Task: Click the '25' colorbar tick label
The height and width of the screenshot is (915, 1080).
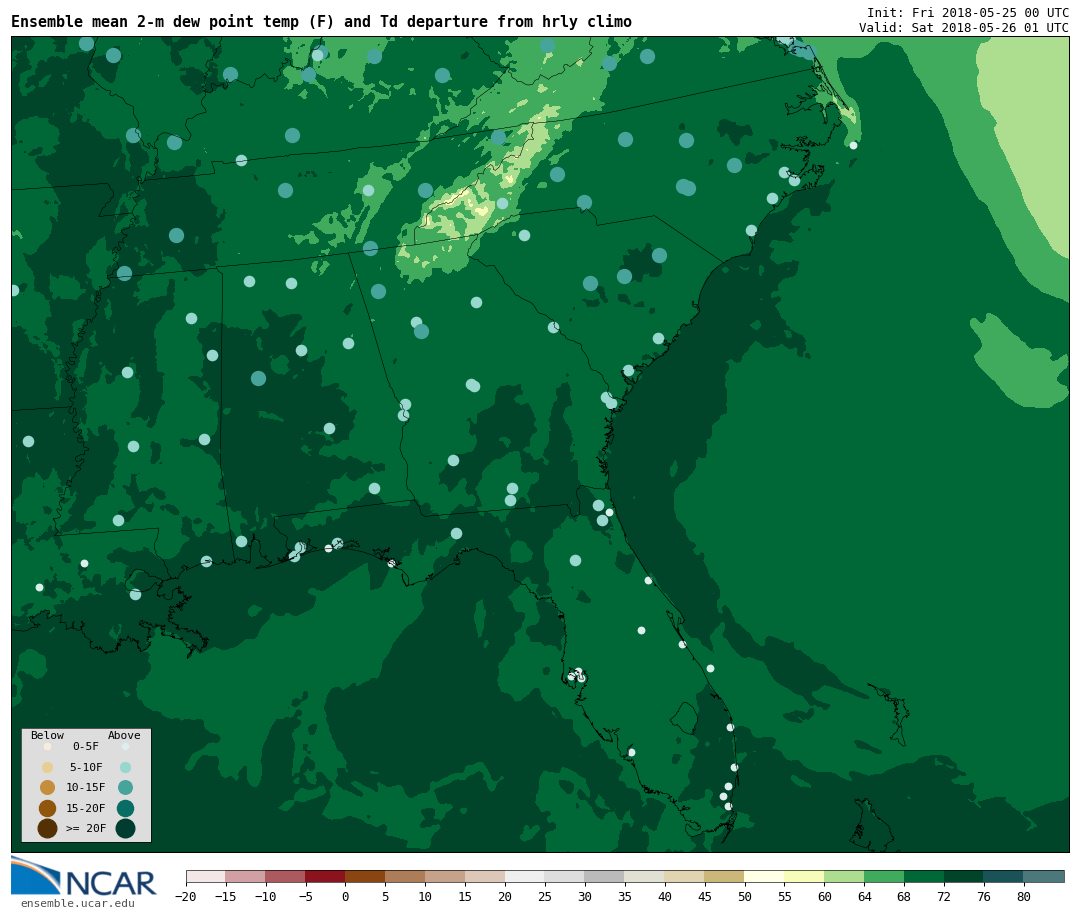Action: point(545,896)
